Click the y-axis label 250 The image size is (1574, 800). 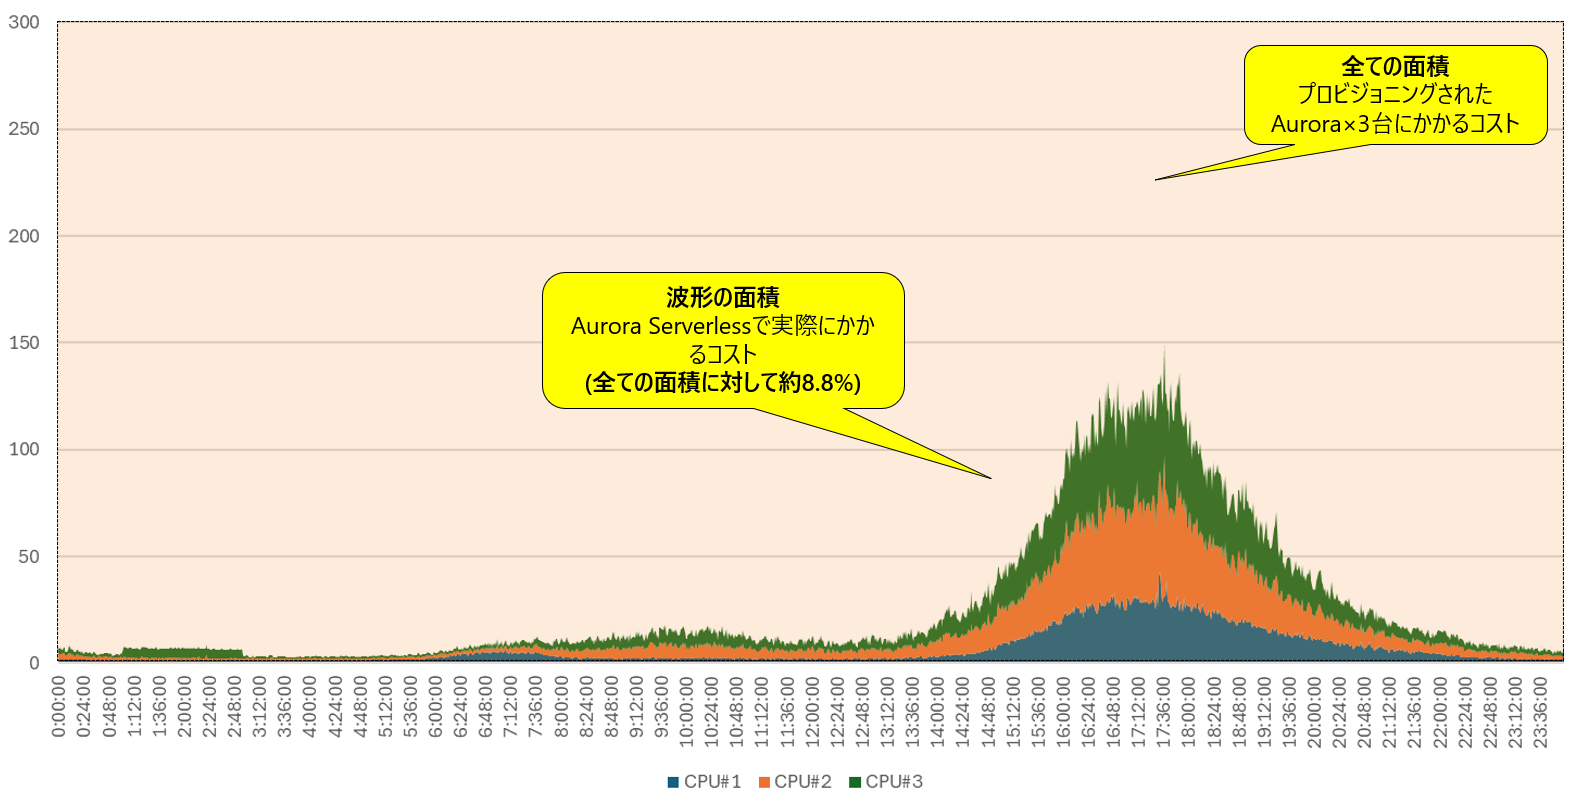(x=24, y=129)
